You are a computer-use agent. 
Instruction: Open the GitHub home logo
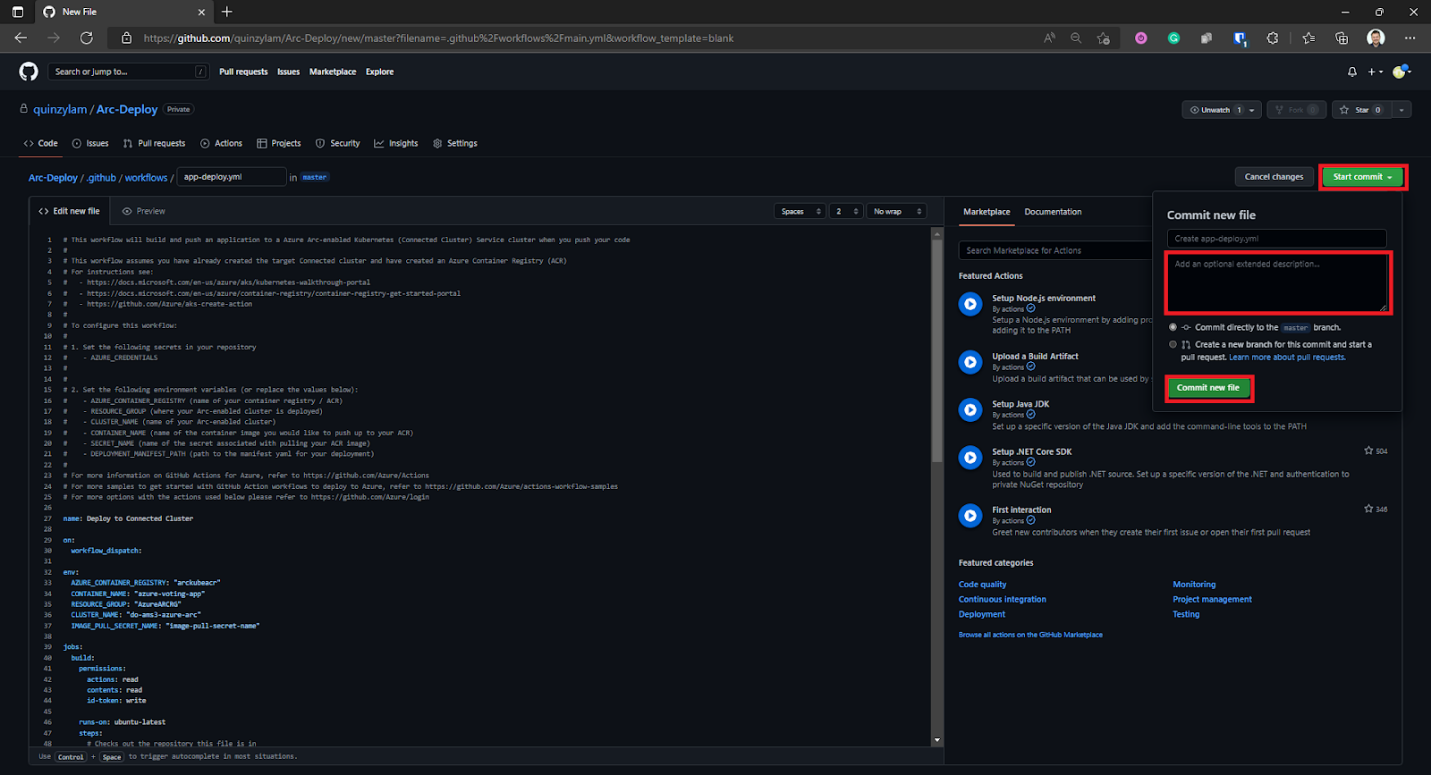pos(29,72)
